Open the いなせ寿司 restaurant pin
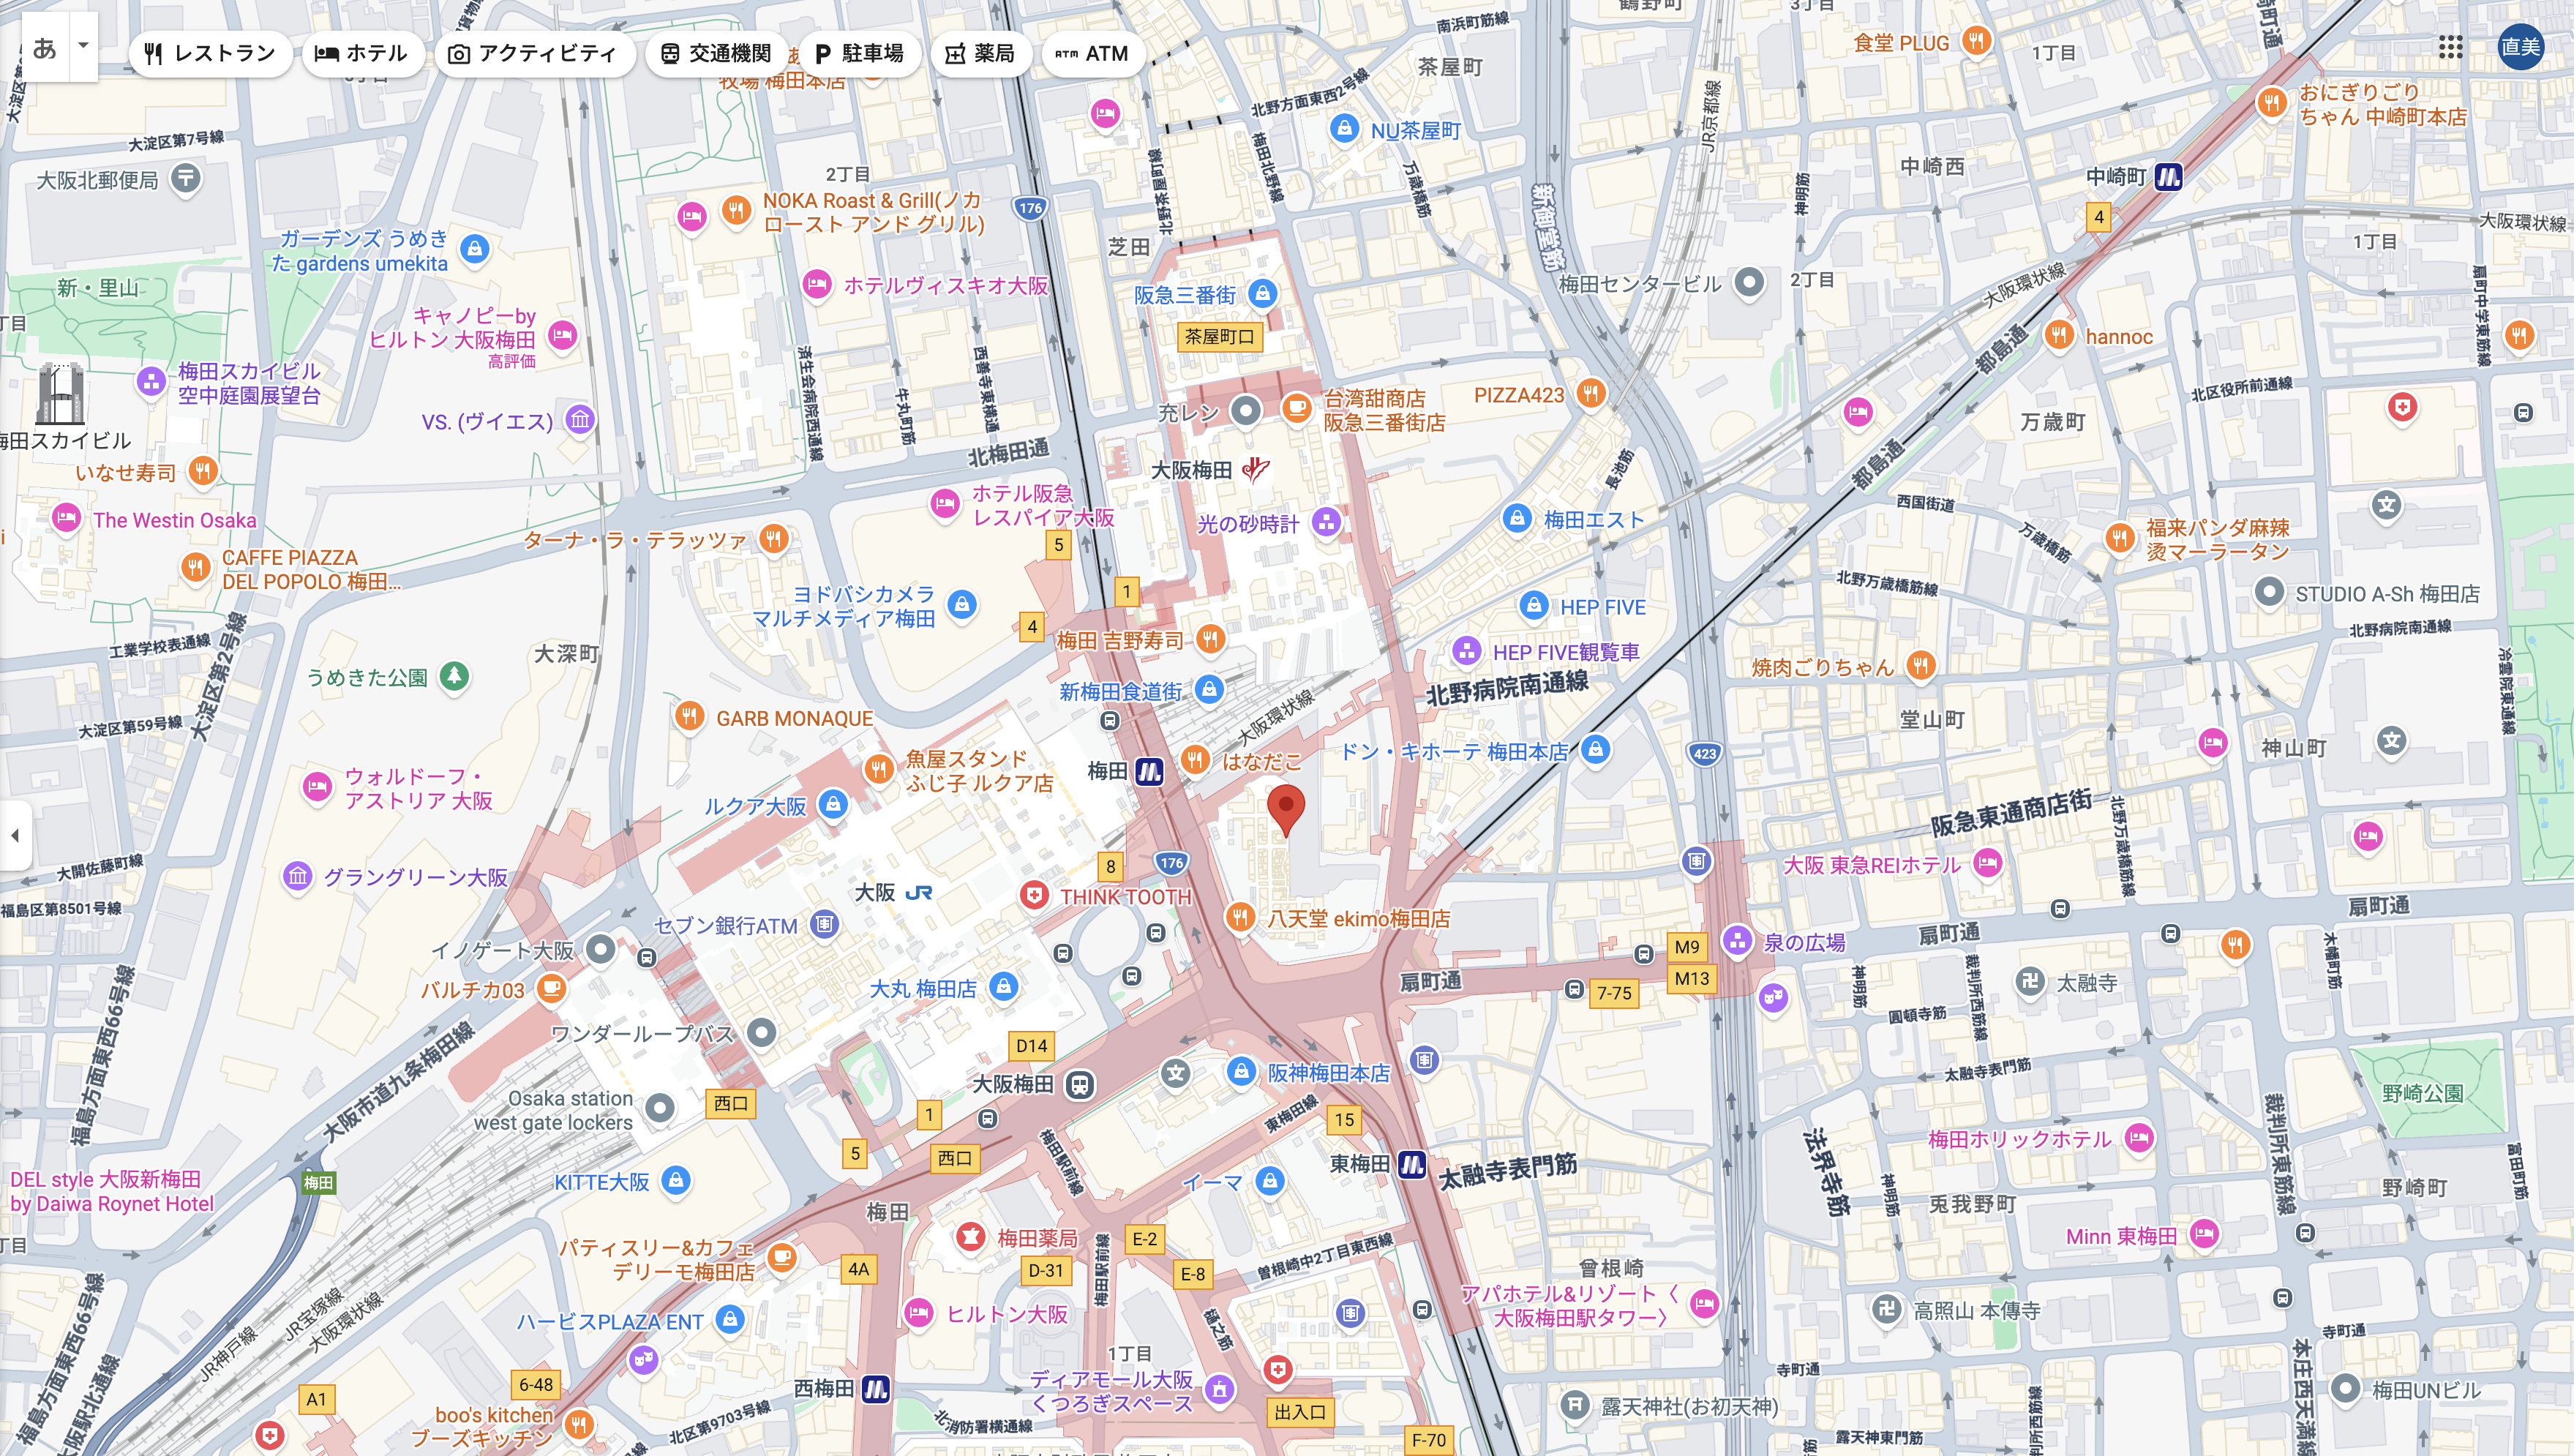The image size is (2574, 1456). [x=203, y=470]
